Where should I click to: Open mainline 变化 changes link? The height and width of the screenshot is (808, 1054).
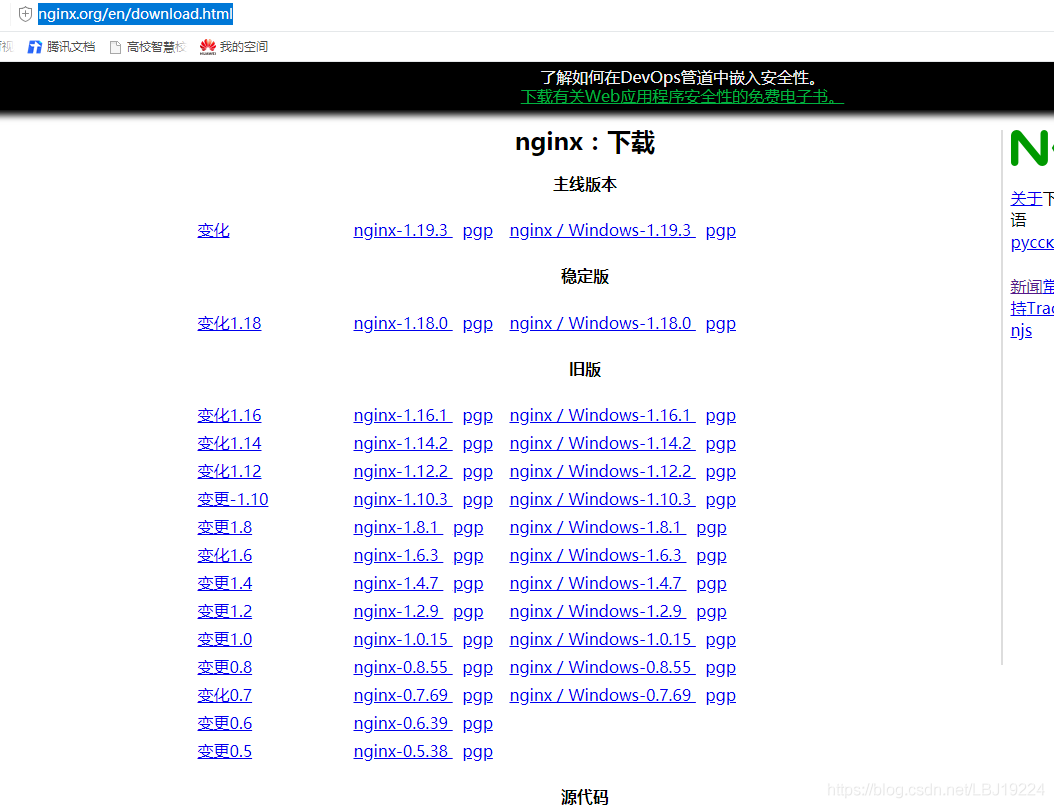pos(213,231)
